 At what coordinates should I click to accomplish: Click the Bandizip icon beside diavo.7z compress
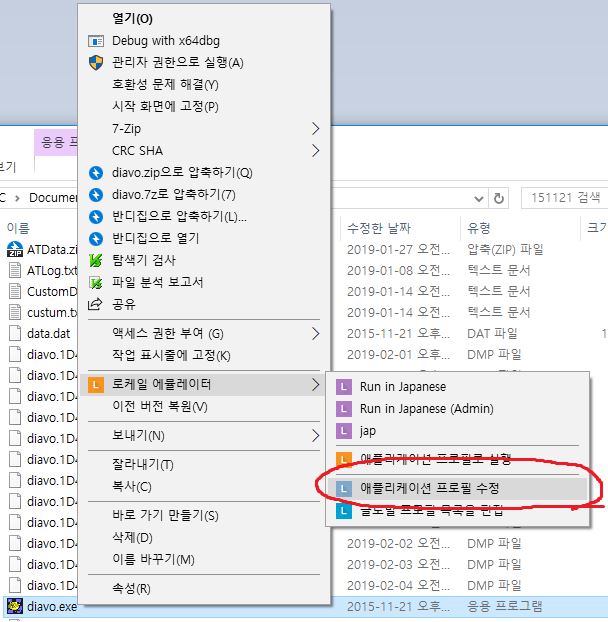(x=96, y=195)
